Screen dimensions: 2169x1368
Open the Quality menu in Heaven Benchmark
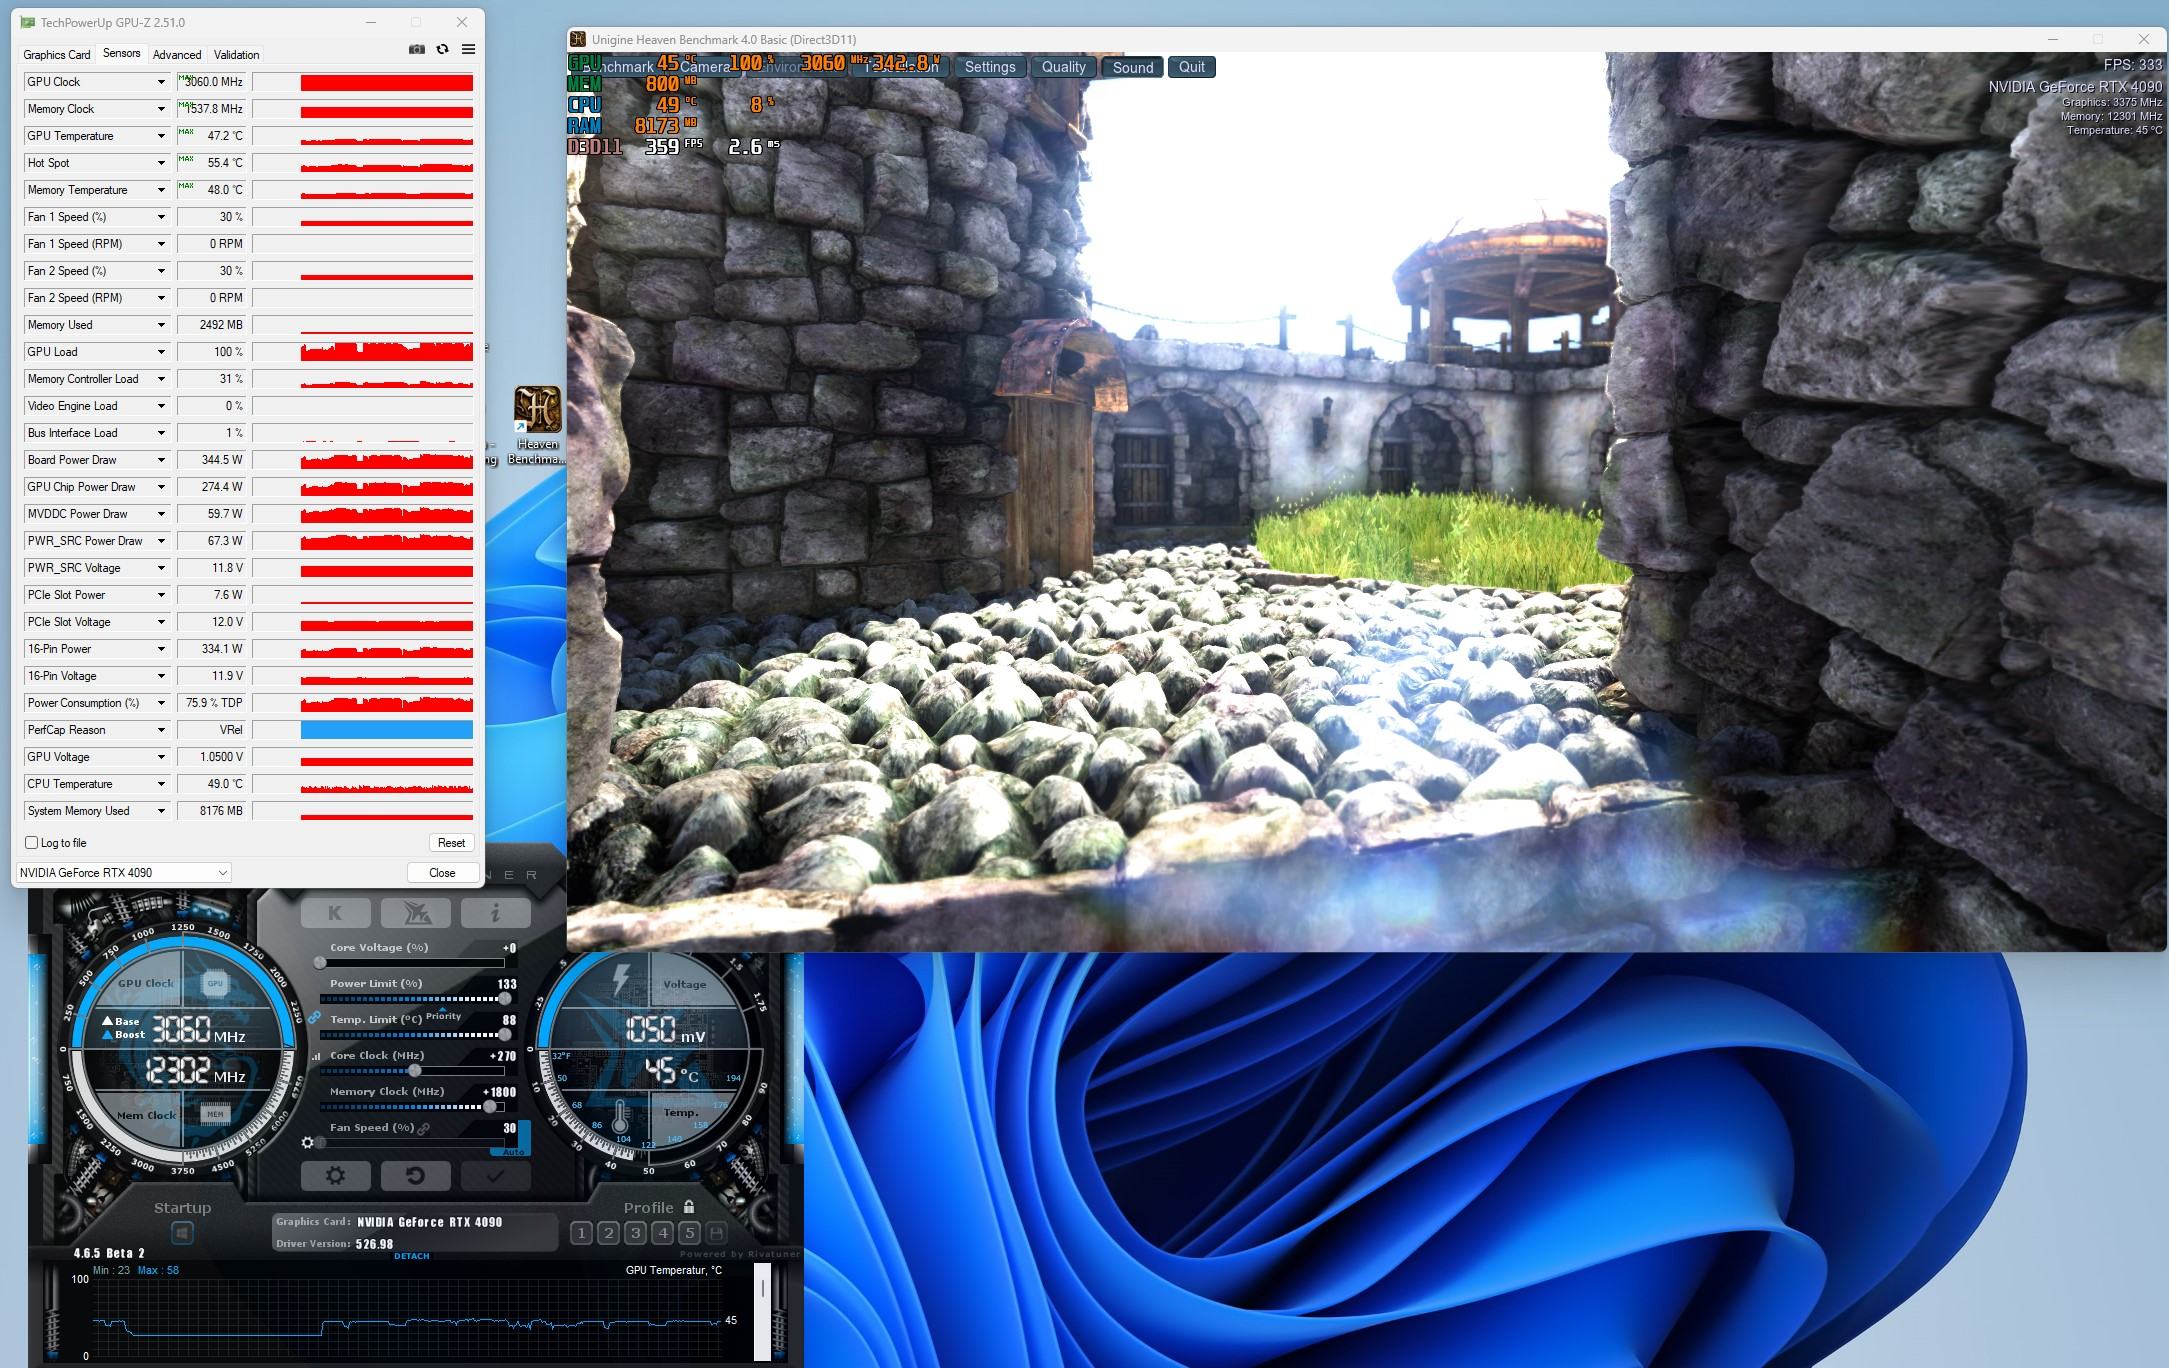point(1063,67)
